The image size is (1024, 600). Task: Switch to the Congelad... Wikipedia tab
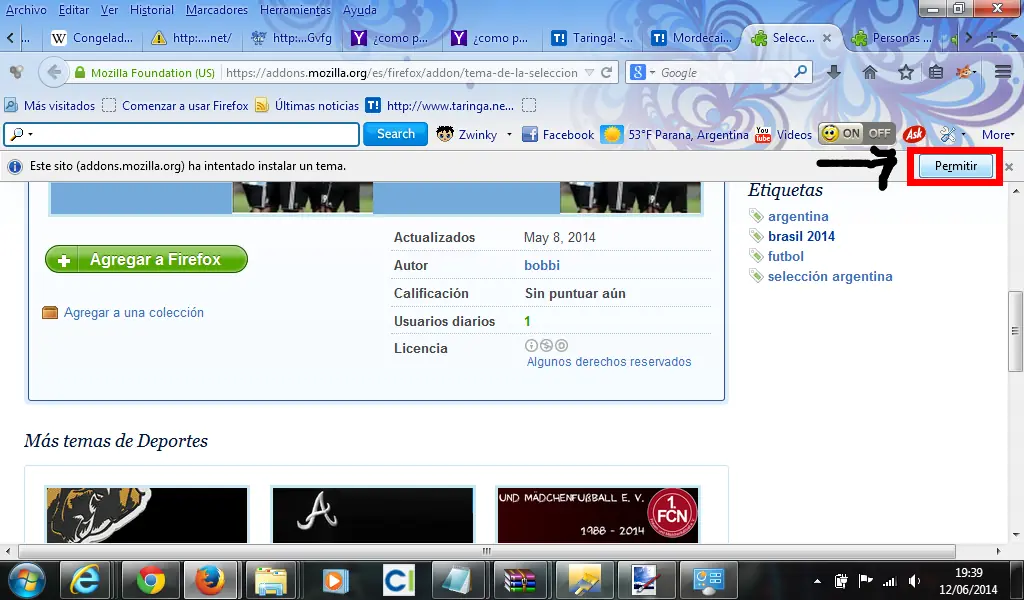(x=93, y=38)
